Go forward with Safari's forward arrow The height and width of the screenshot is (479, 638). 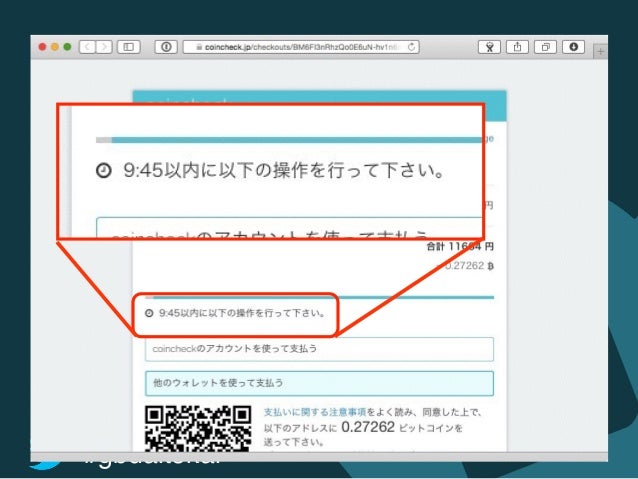[104, 47]
